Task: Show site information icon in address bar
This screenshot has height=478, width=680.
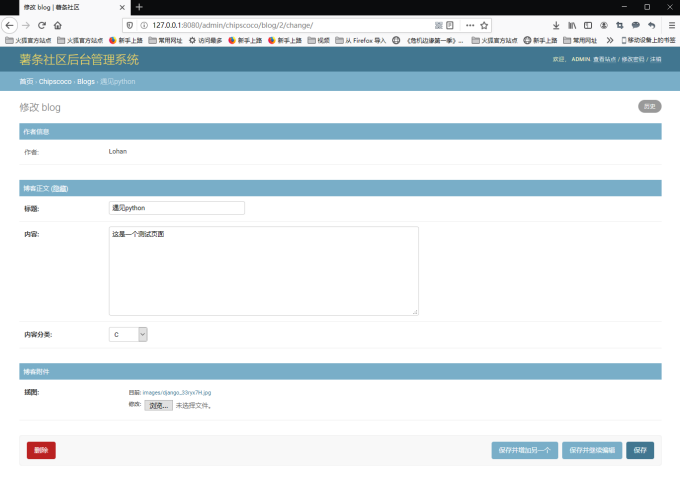Action: tap(144, 25)
